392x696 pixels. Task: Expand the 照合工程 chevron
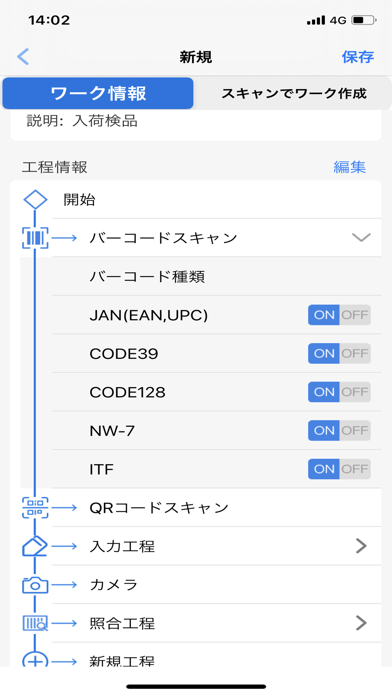click(x=361, y=623)
